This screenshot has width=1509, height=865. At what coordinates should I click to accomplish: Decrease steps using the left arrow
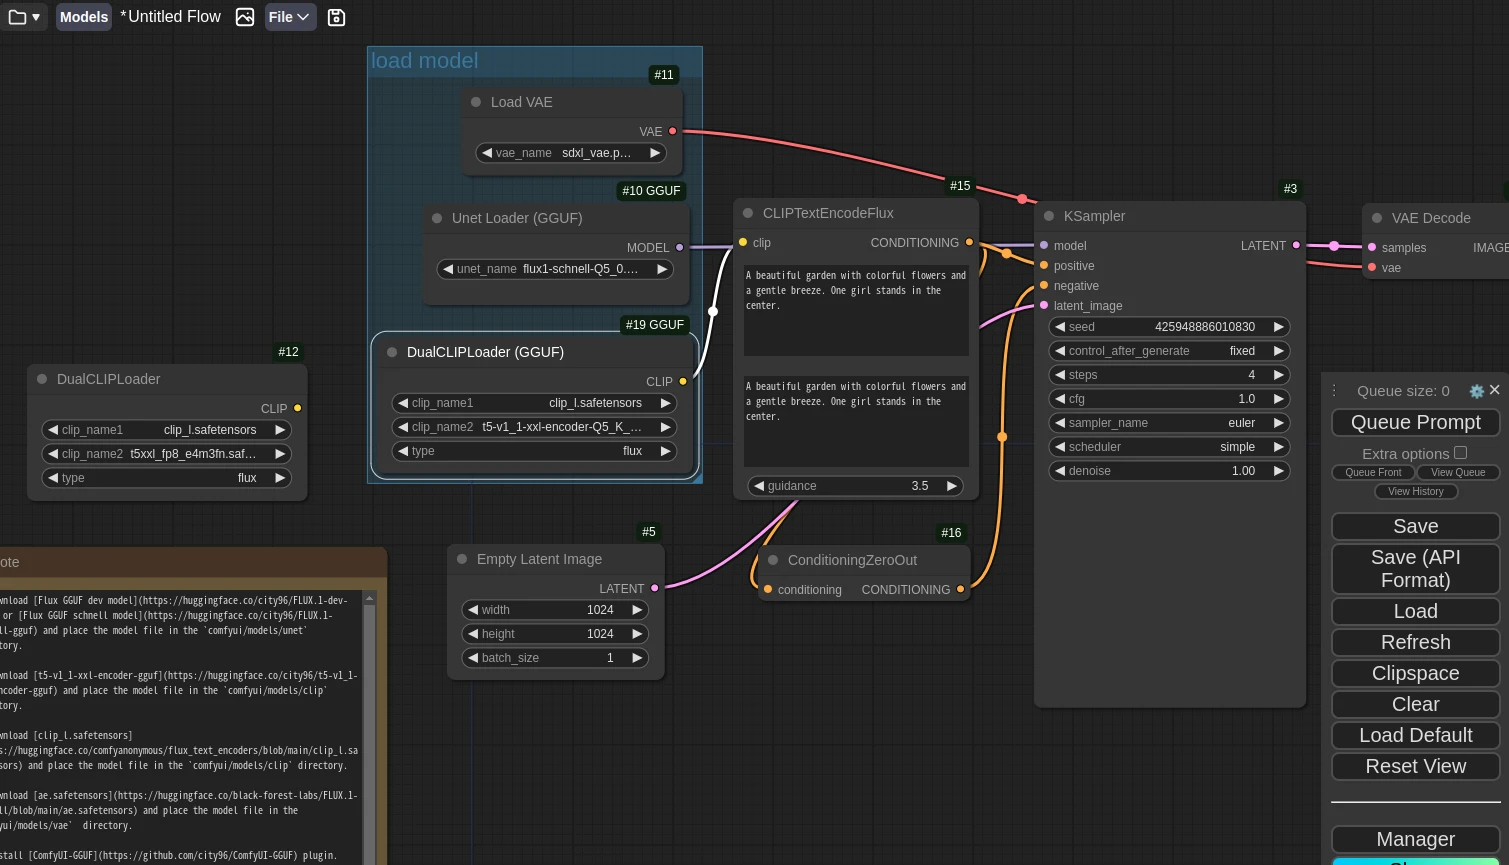coord(1060,375)
